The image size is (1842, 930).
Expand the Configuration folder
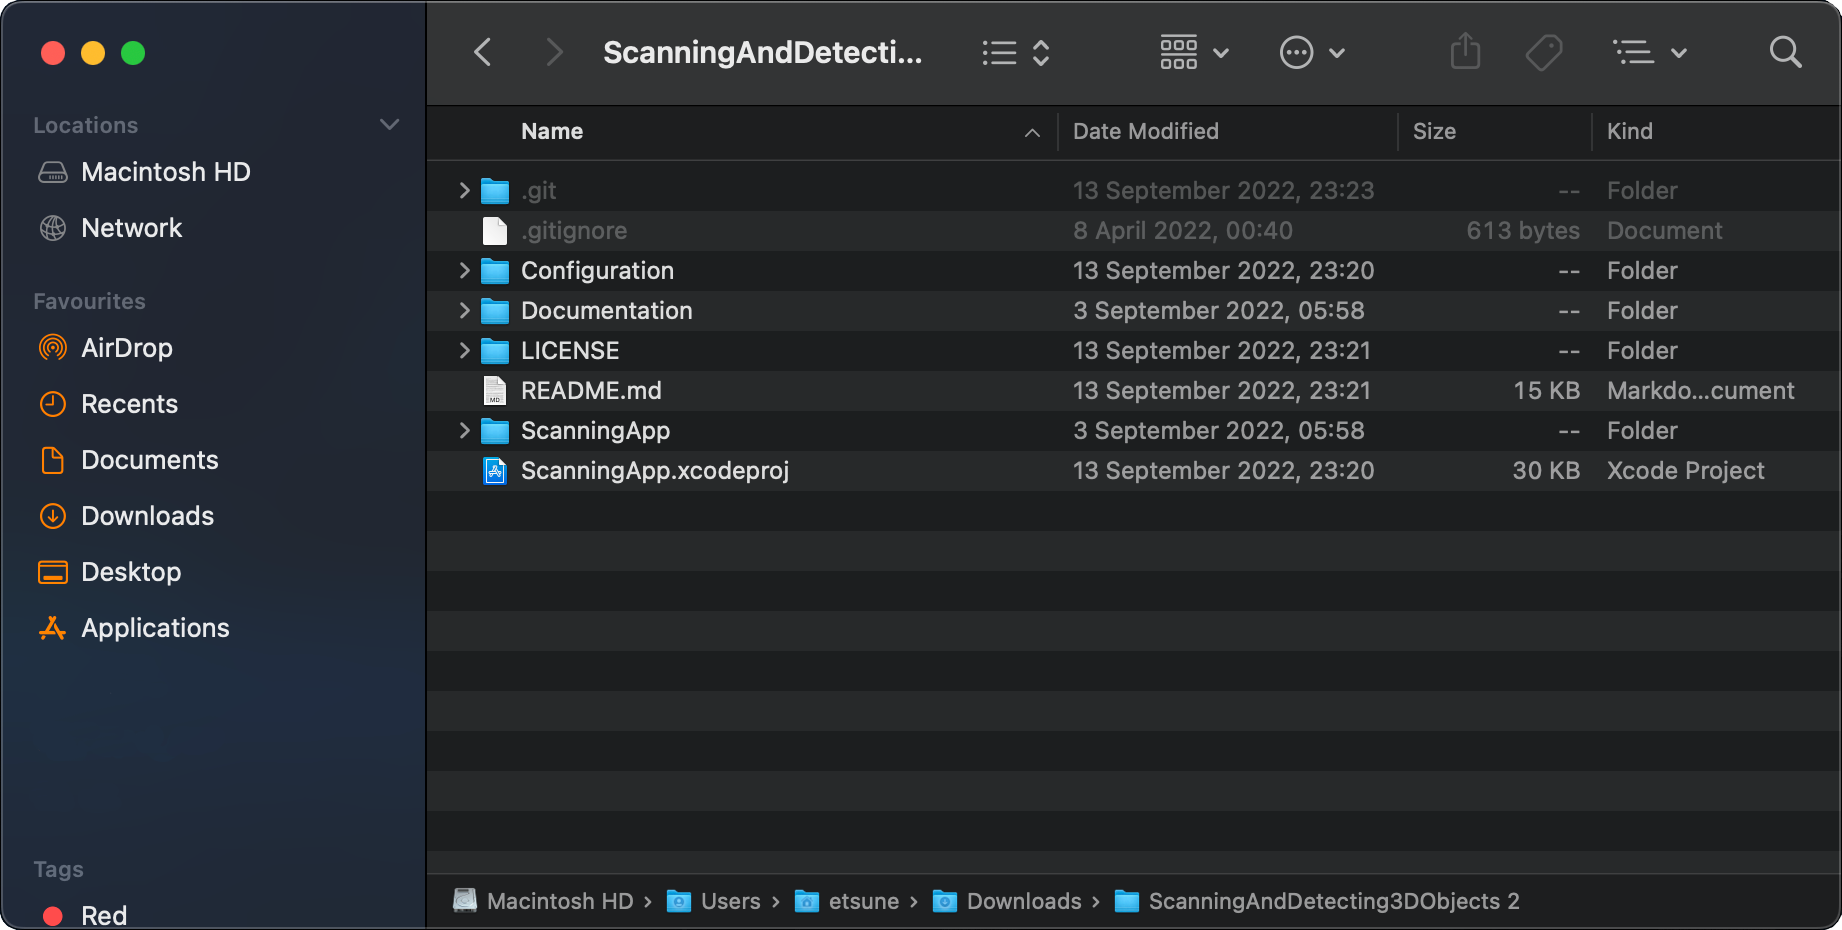point(464,271)
